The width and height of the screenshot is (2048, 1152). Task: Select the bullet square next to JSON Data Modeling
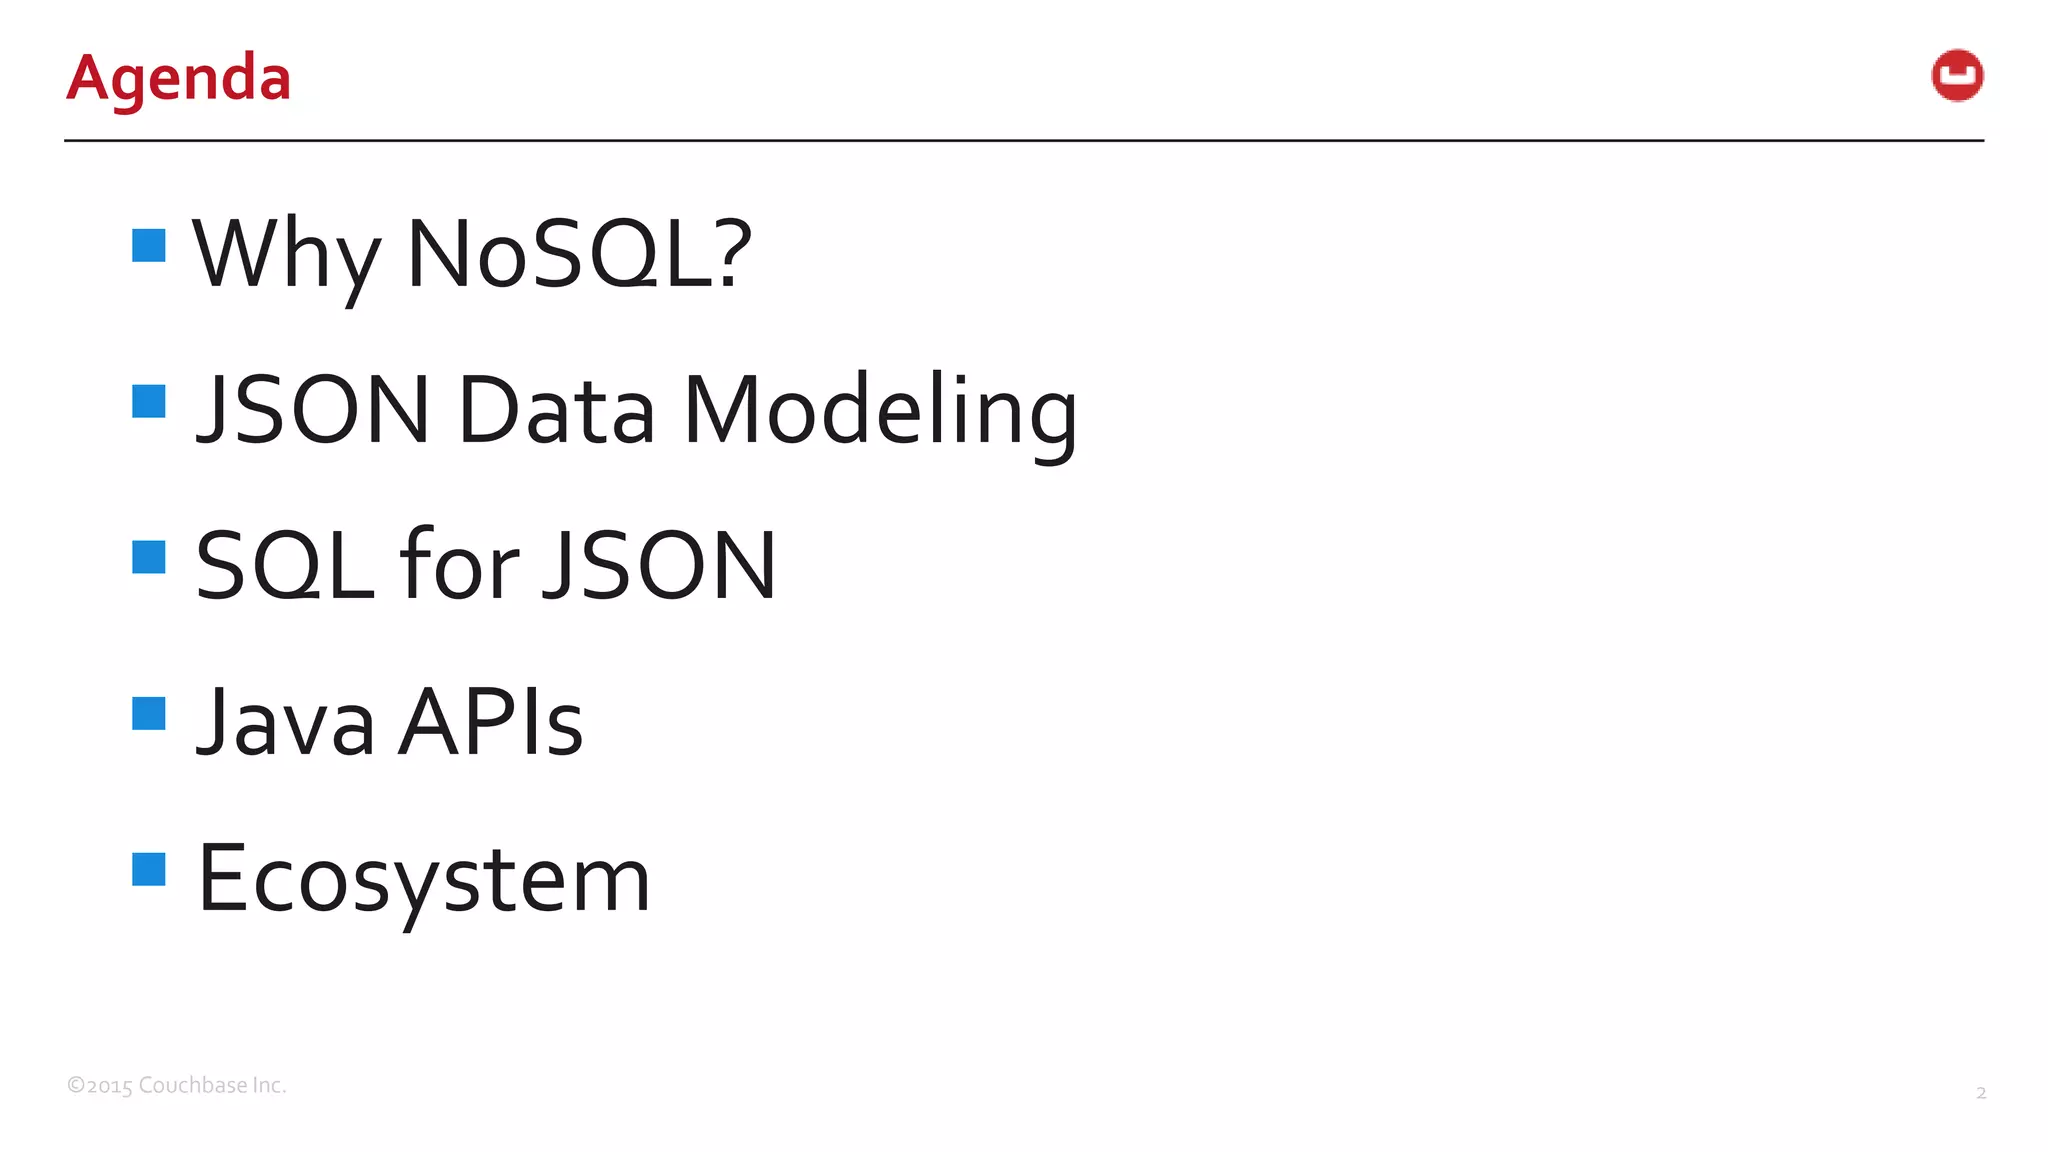(149, 401)
